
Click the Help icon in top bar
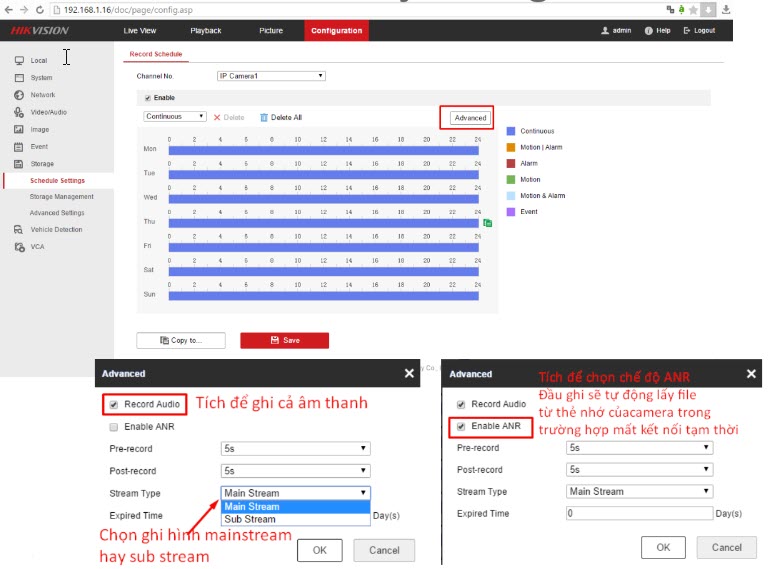tap(650, 31)
